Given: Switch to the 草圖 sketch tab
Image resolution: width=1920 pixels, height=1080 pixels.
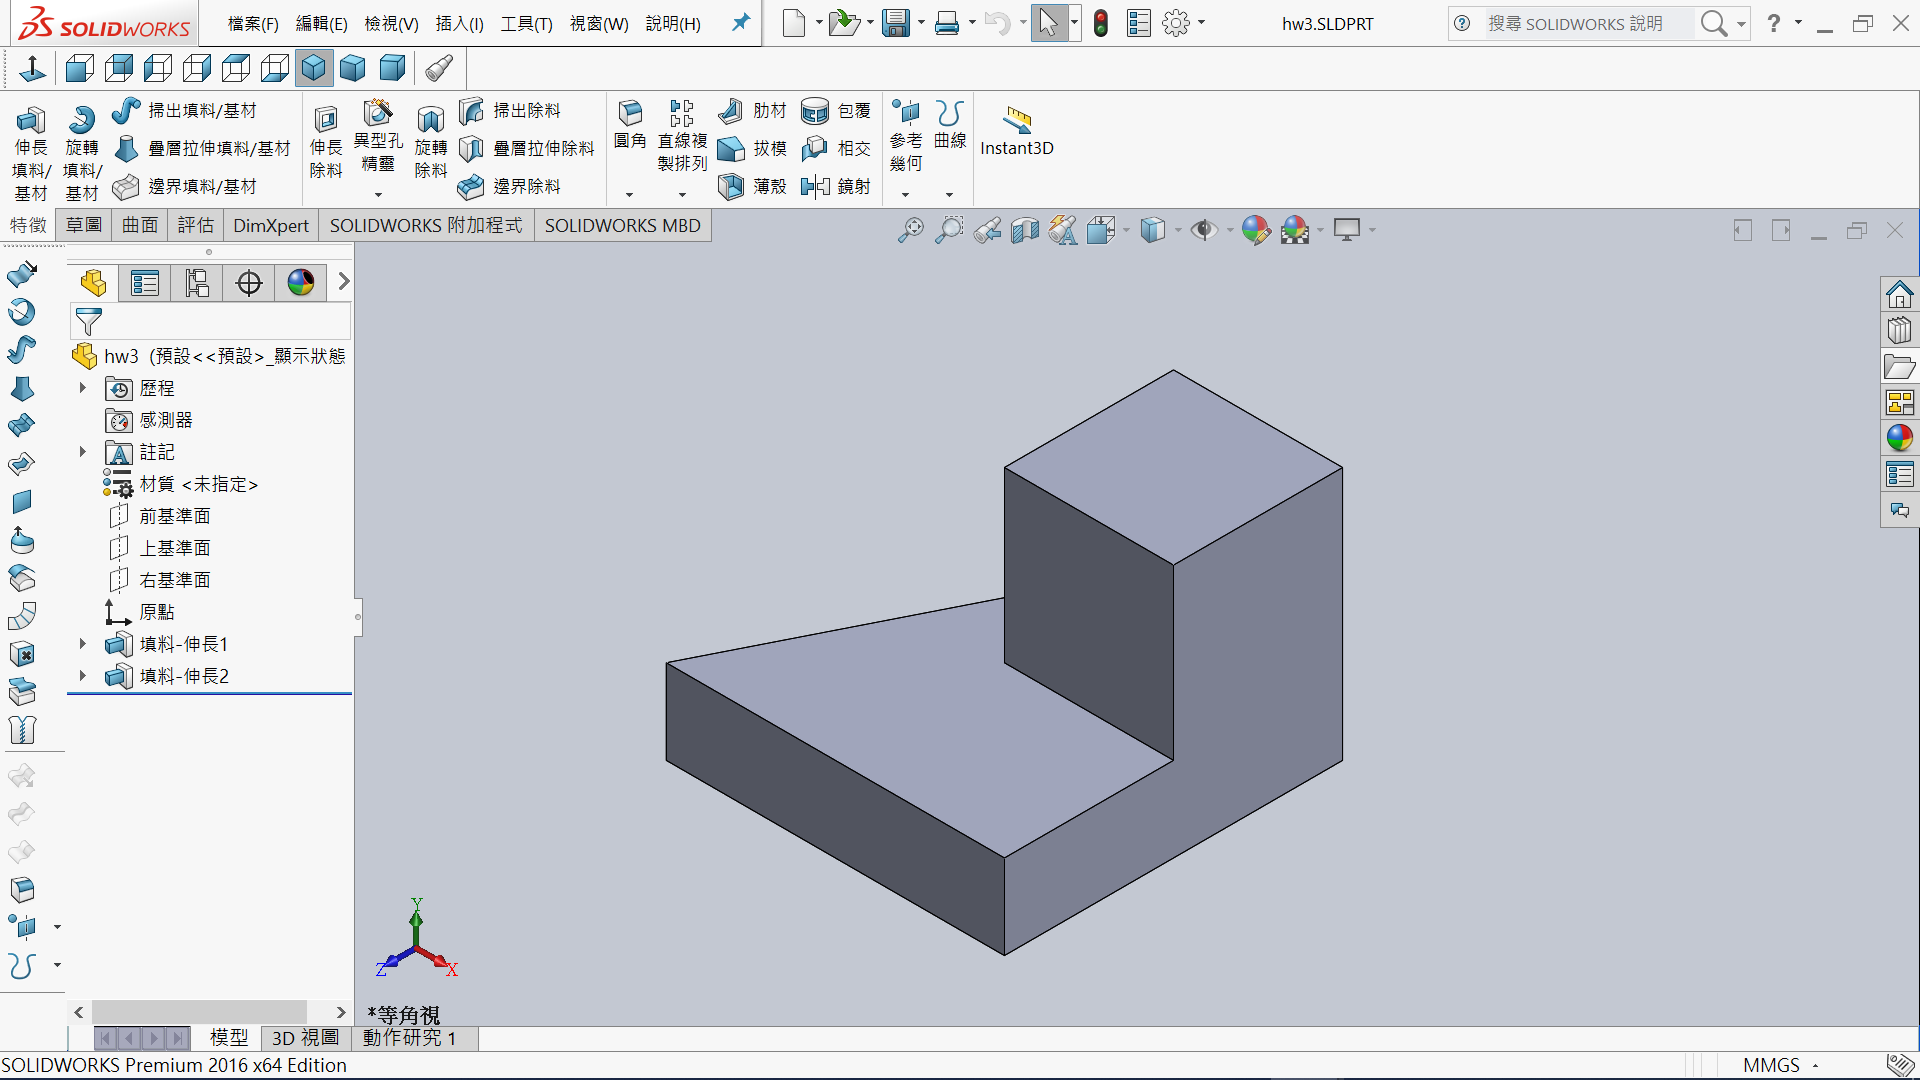Looking at the screenshot, I should point(84,225).
